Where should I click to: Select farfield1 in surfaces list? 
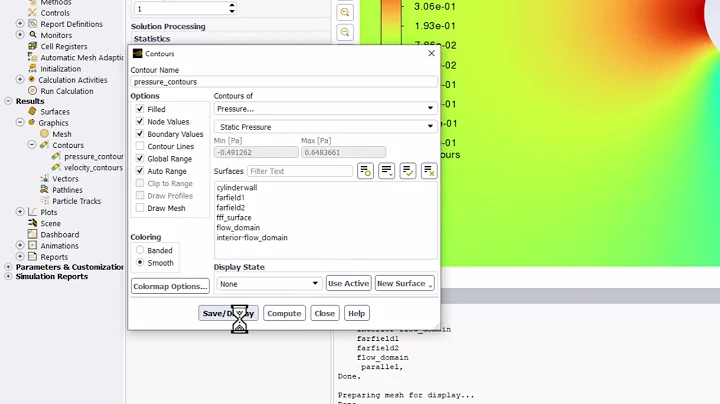click(230, 197)
